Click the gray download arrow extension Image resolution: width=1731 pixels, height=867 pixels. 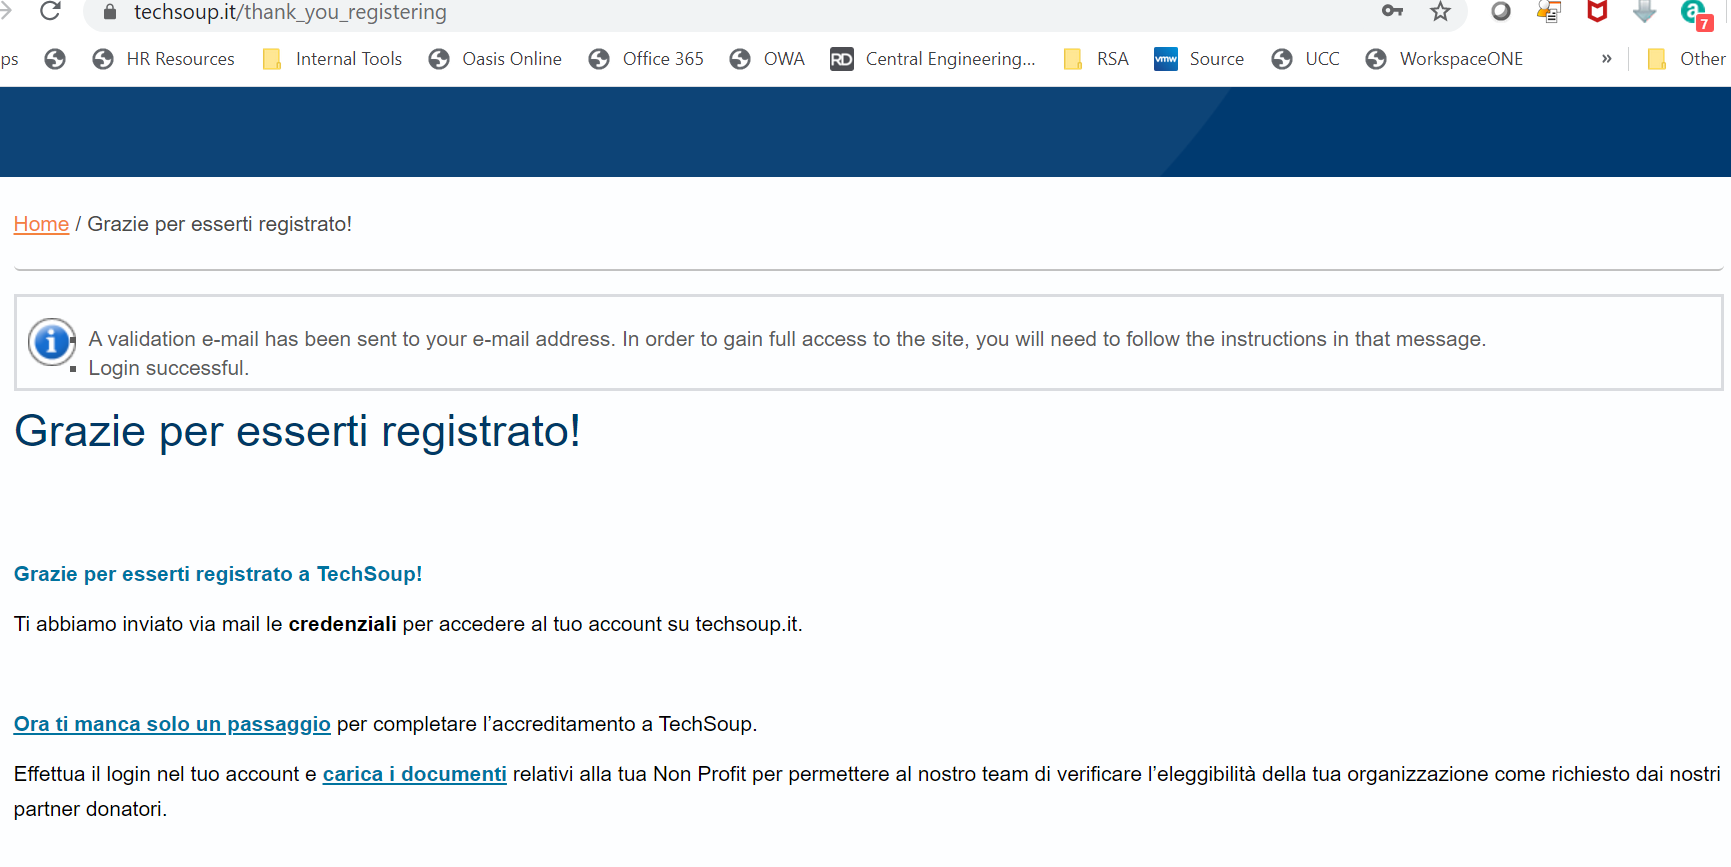(1644, 11)
